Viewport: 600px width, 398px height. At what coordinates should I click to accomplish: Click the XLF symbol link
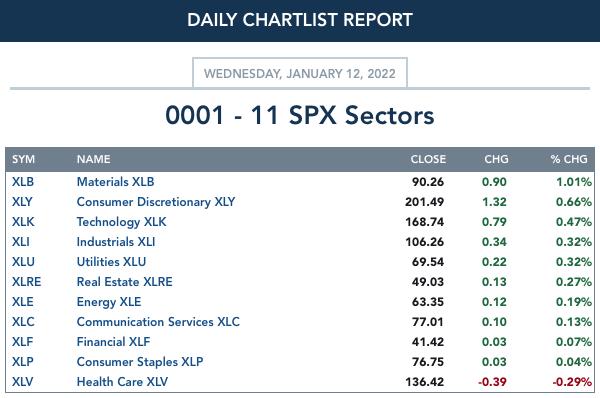click(x=22, y=342)
